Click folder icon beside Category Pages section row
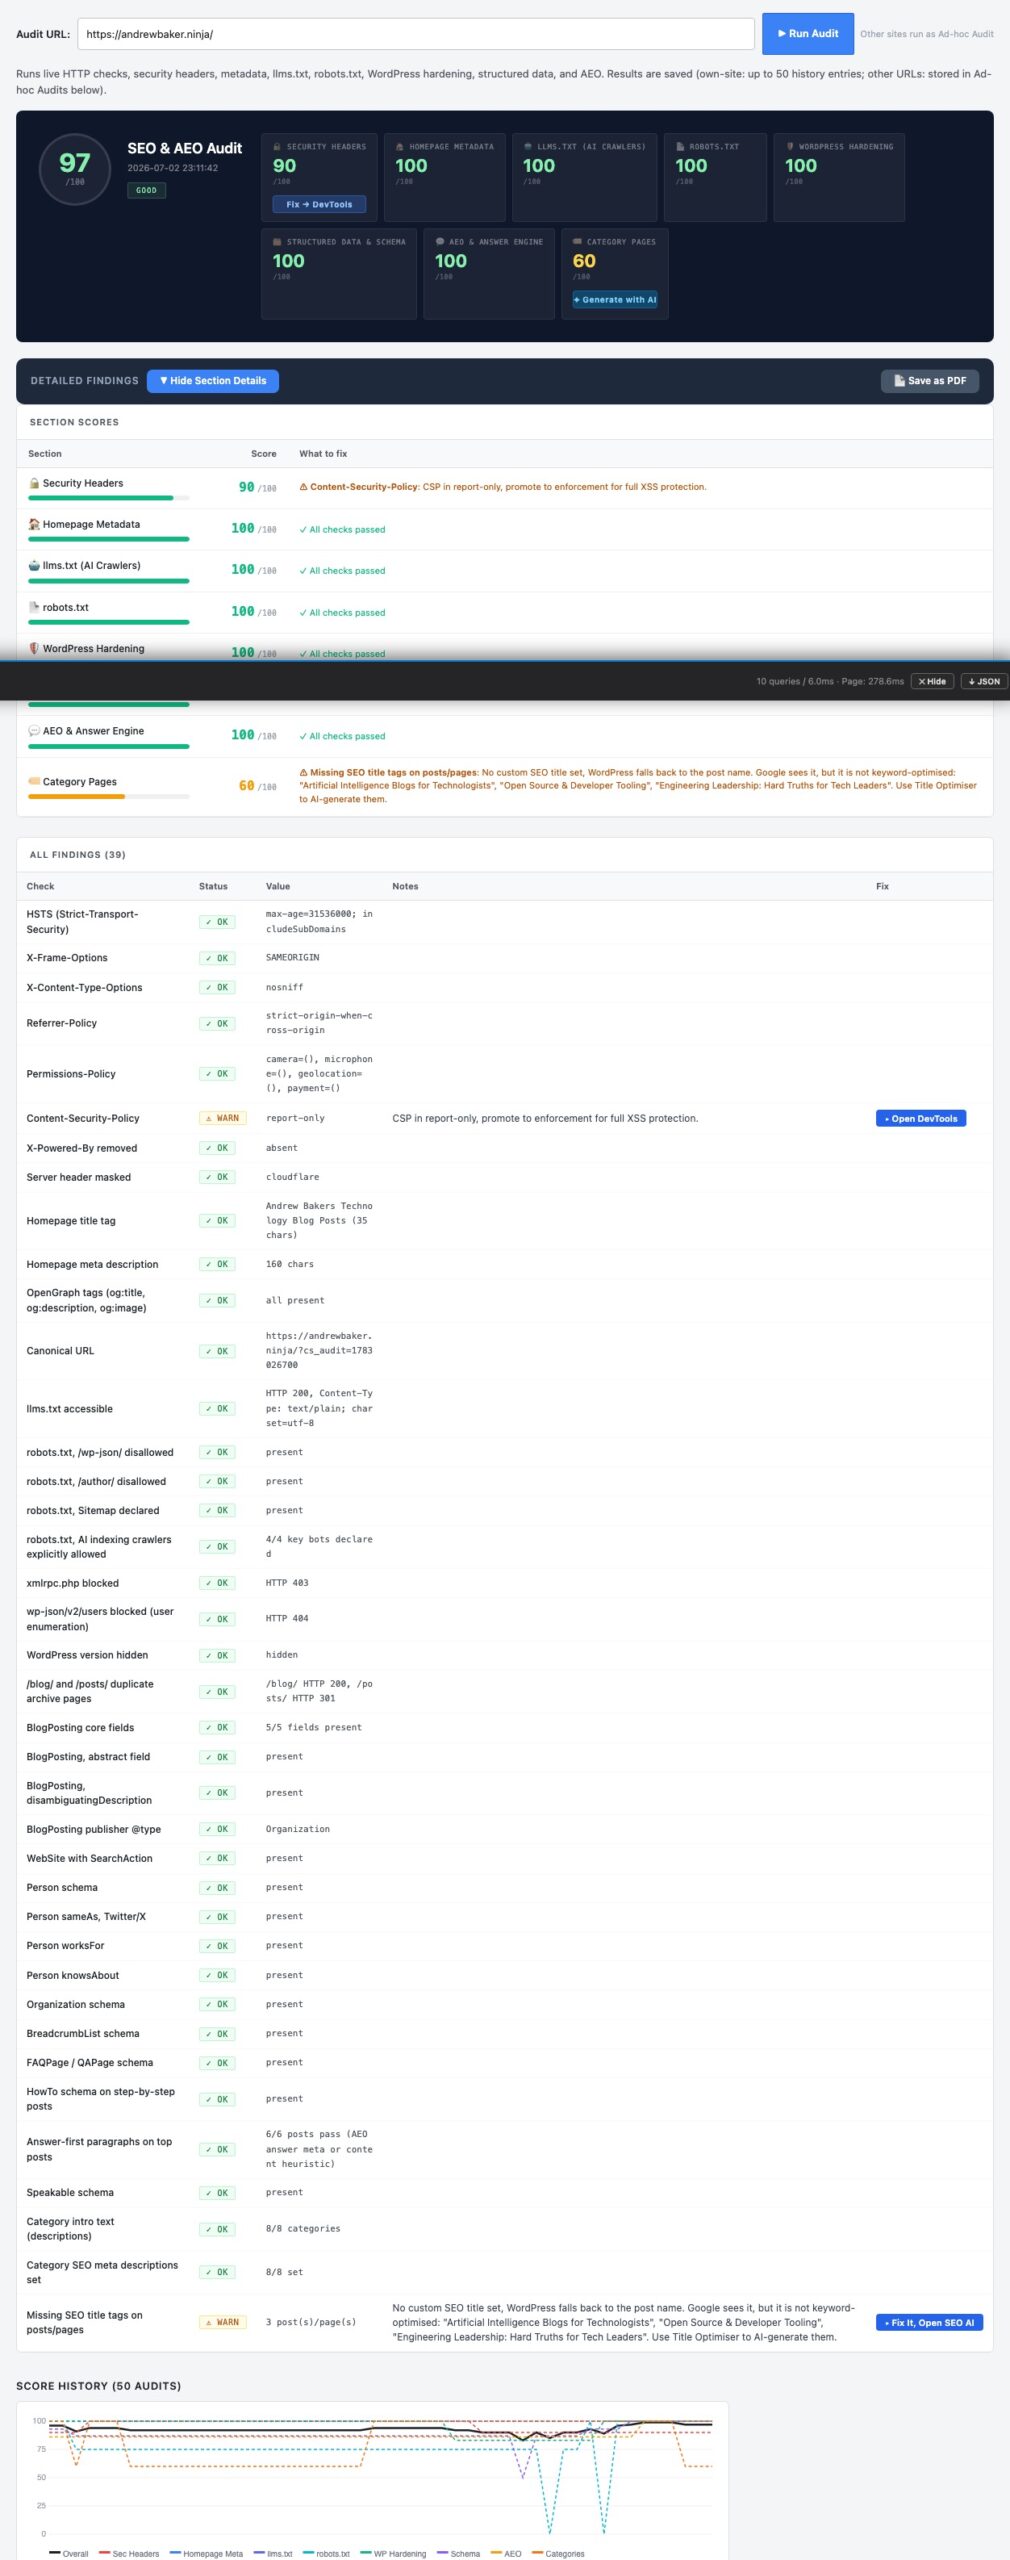1010x2560 pixels. pyautogui.click(x=34, y=781)
